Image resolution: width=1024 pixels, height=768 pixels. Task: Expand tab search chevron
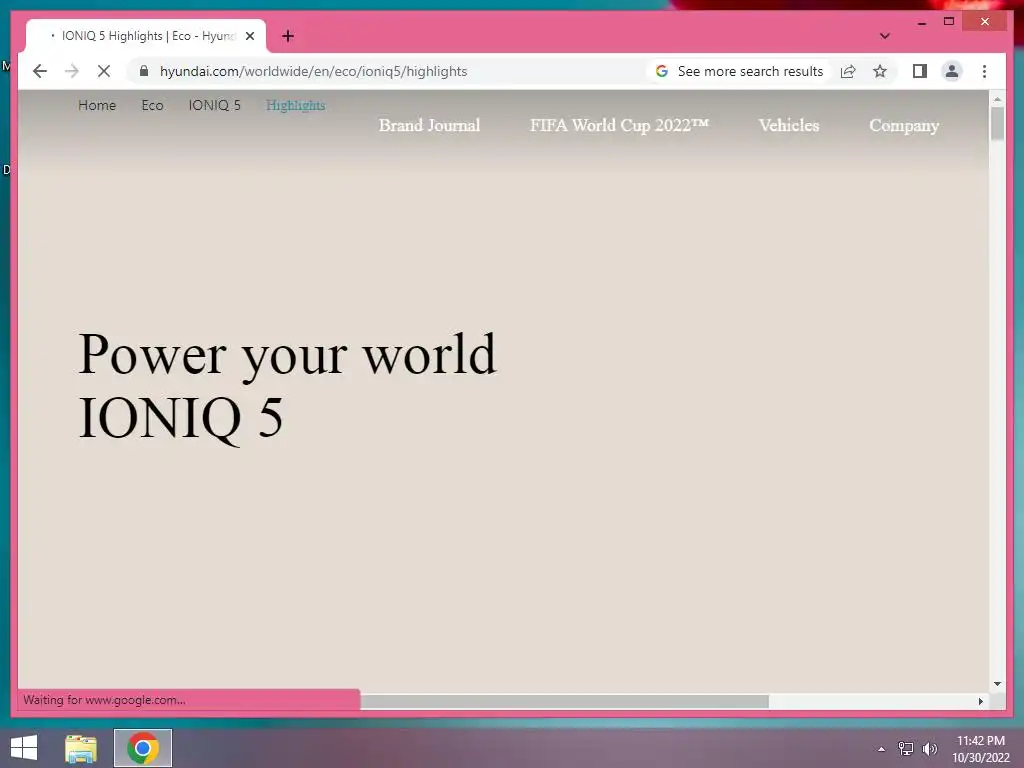884,36
